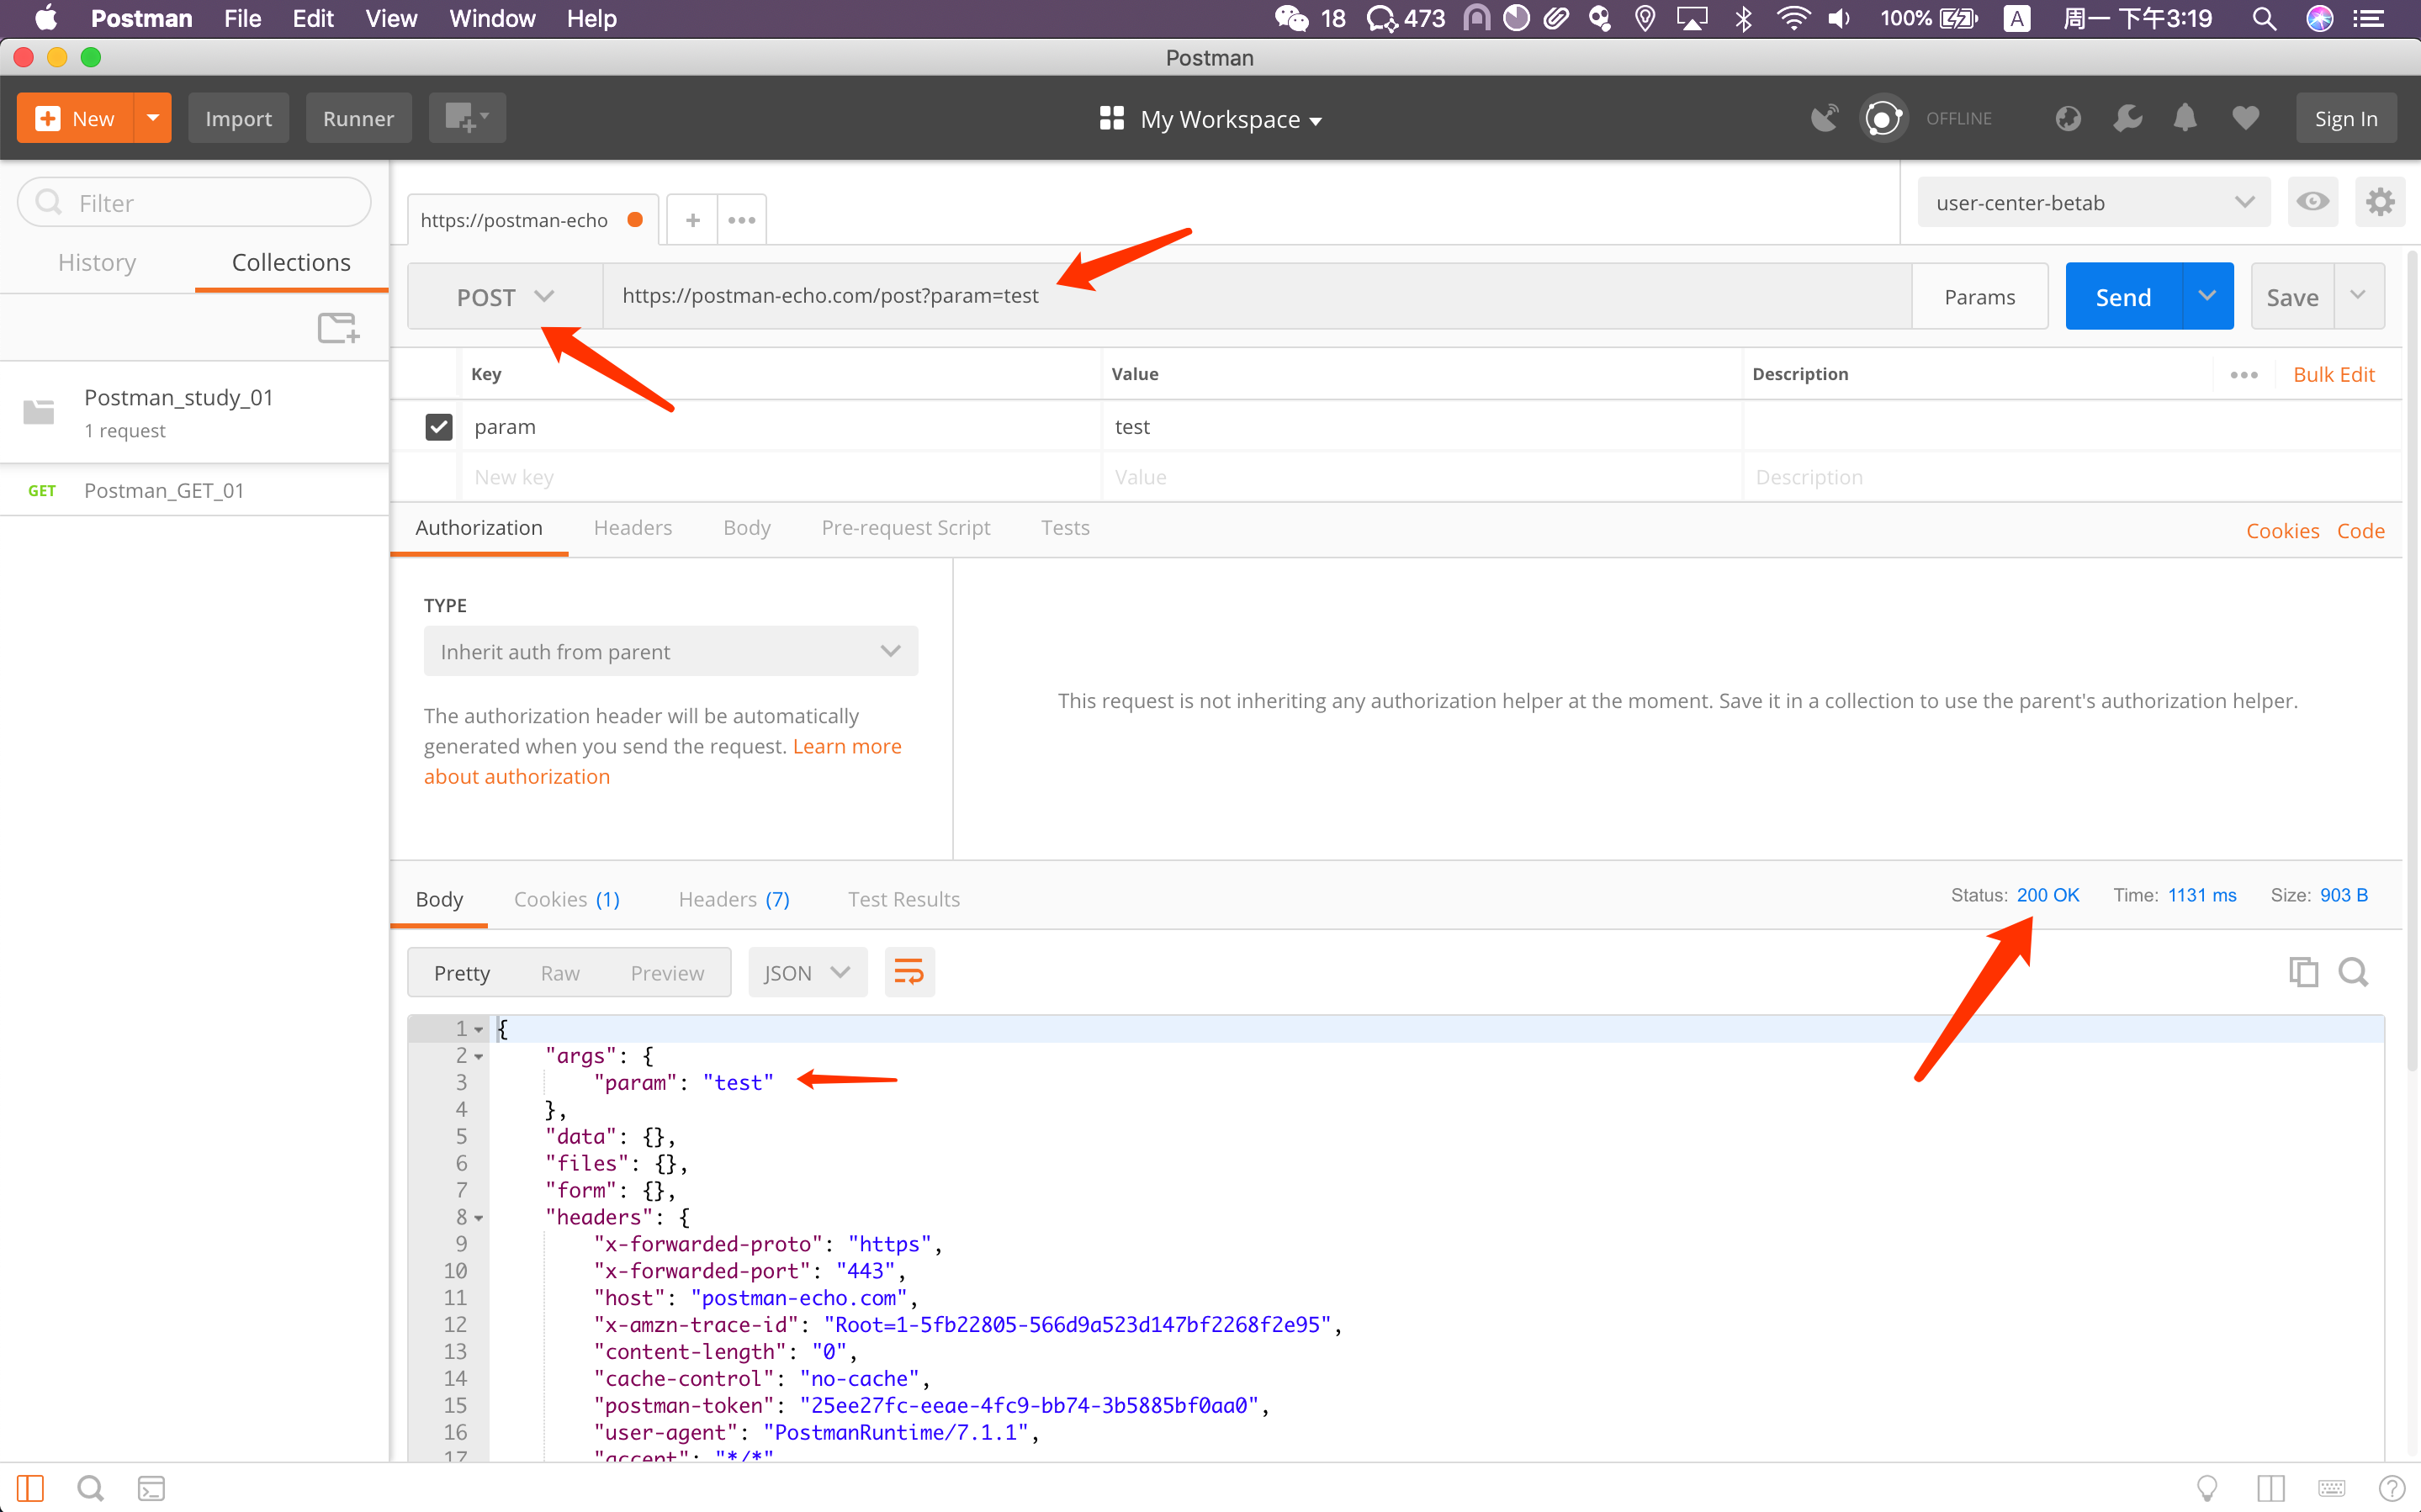Open the Cookies link
This screenshot has width=2421, height=1512.
pyautogui.click(x=2282, y=530)
